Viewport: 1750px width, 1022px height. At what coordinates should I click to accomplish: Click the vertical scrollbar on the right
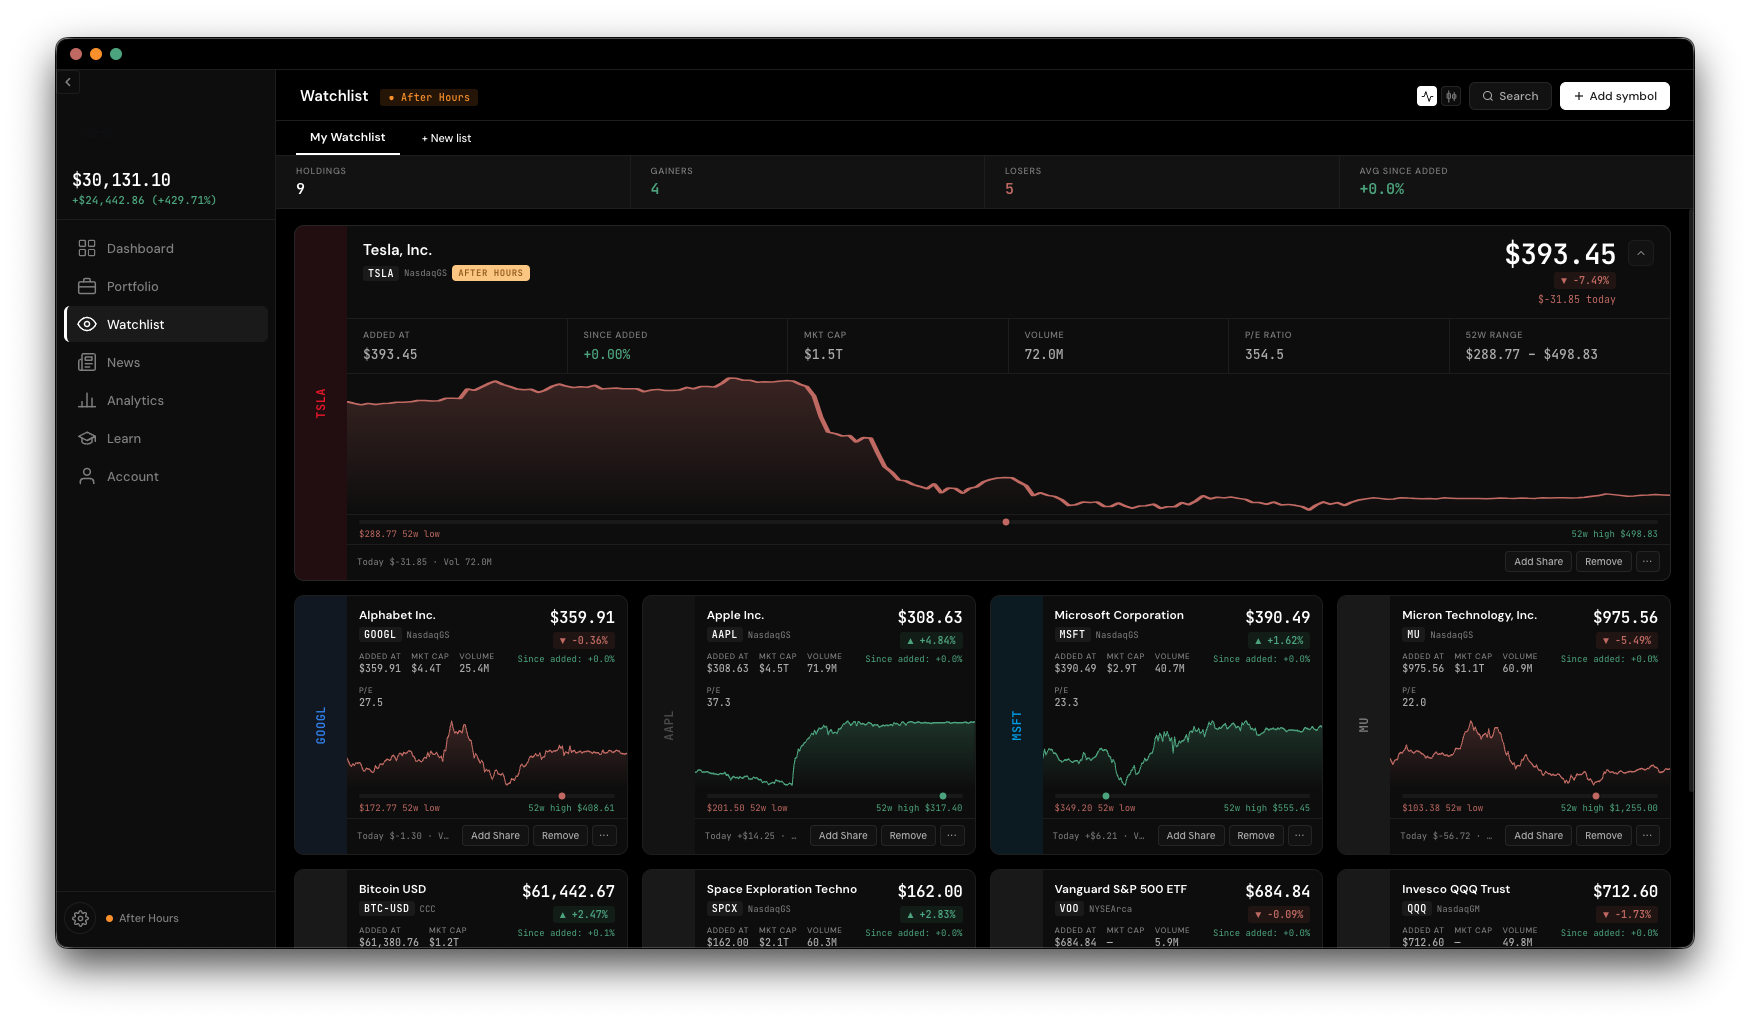1691,500
